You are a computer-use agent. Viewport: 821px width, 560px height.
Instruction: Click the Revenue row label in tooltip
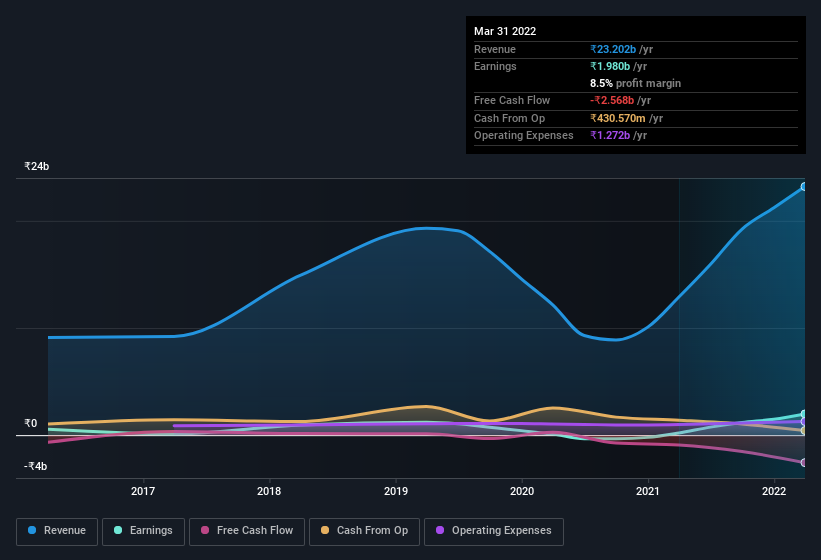[x=495, y=49]
